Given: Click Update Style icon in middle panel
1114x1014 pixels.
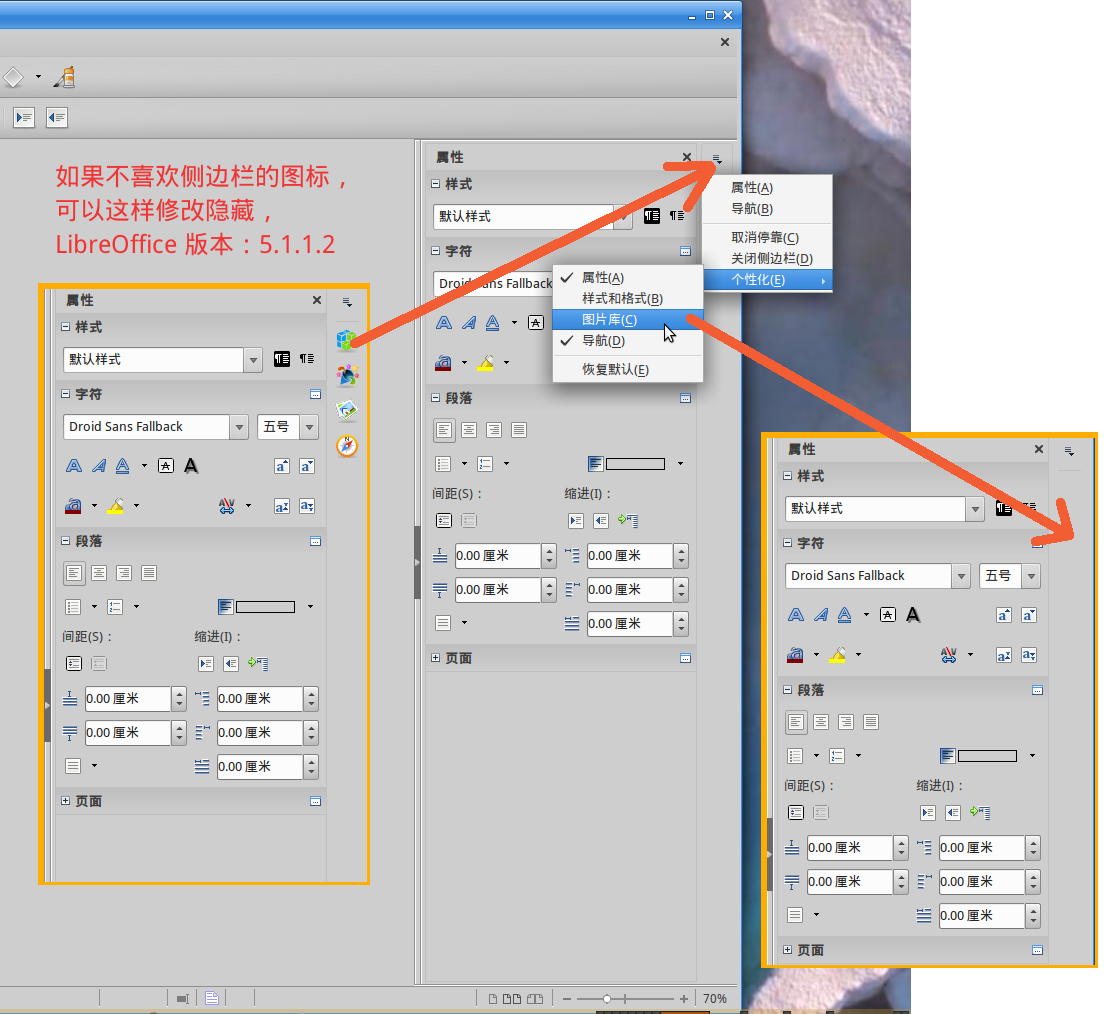Looking at the screenshot, I should click(676, 216).
